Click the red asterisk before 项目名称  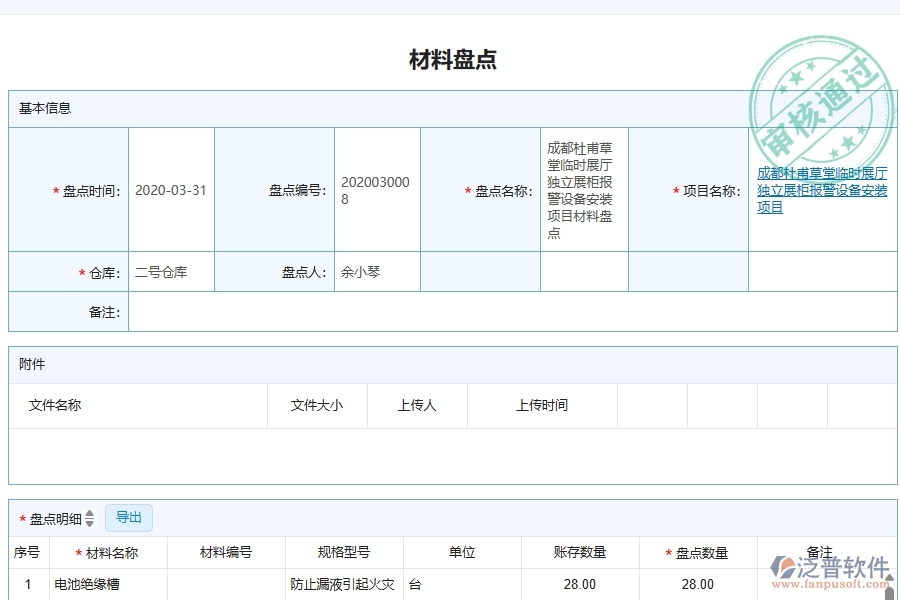[676, 190]
